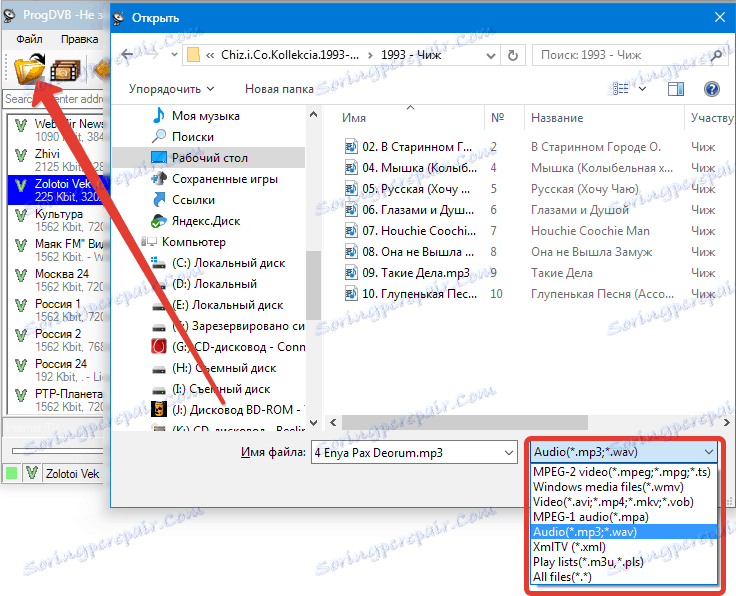Open the Упорядочить dropdown menu
The height and width of the screenshot is (596, 736).
[171, 89]
